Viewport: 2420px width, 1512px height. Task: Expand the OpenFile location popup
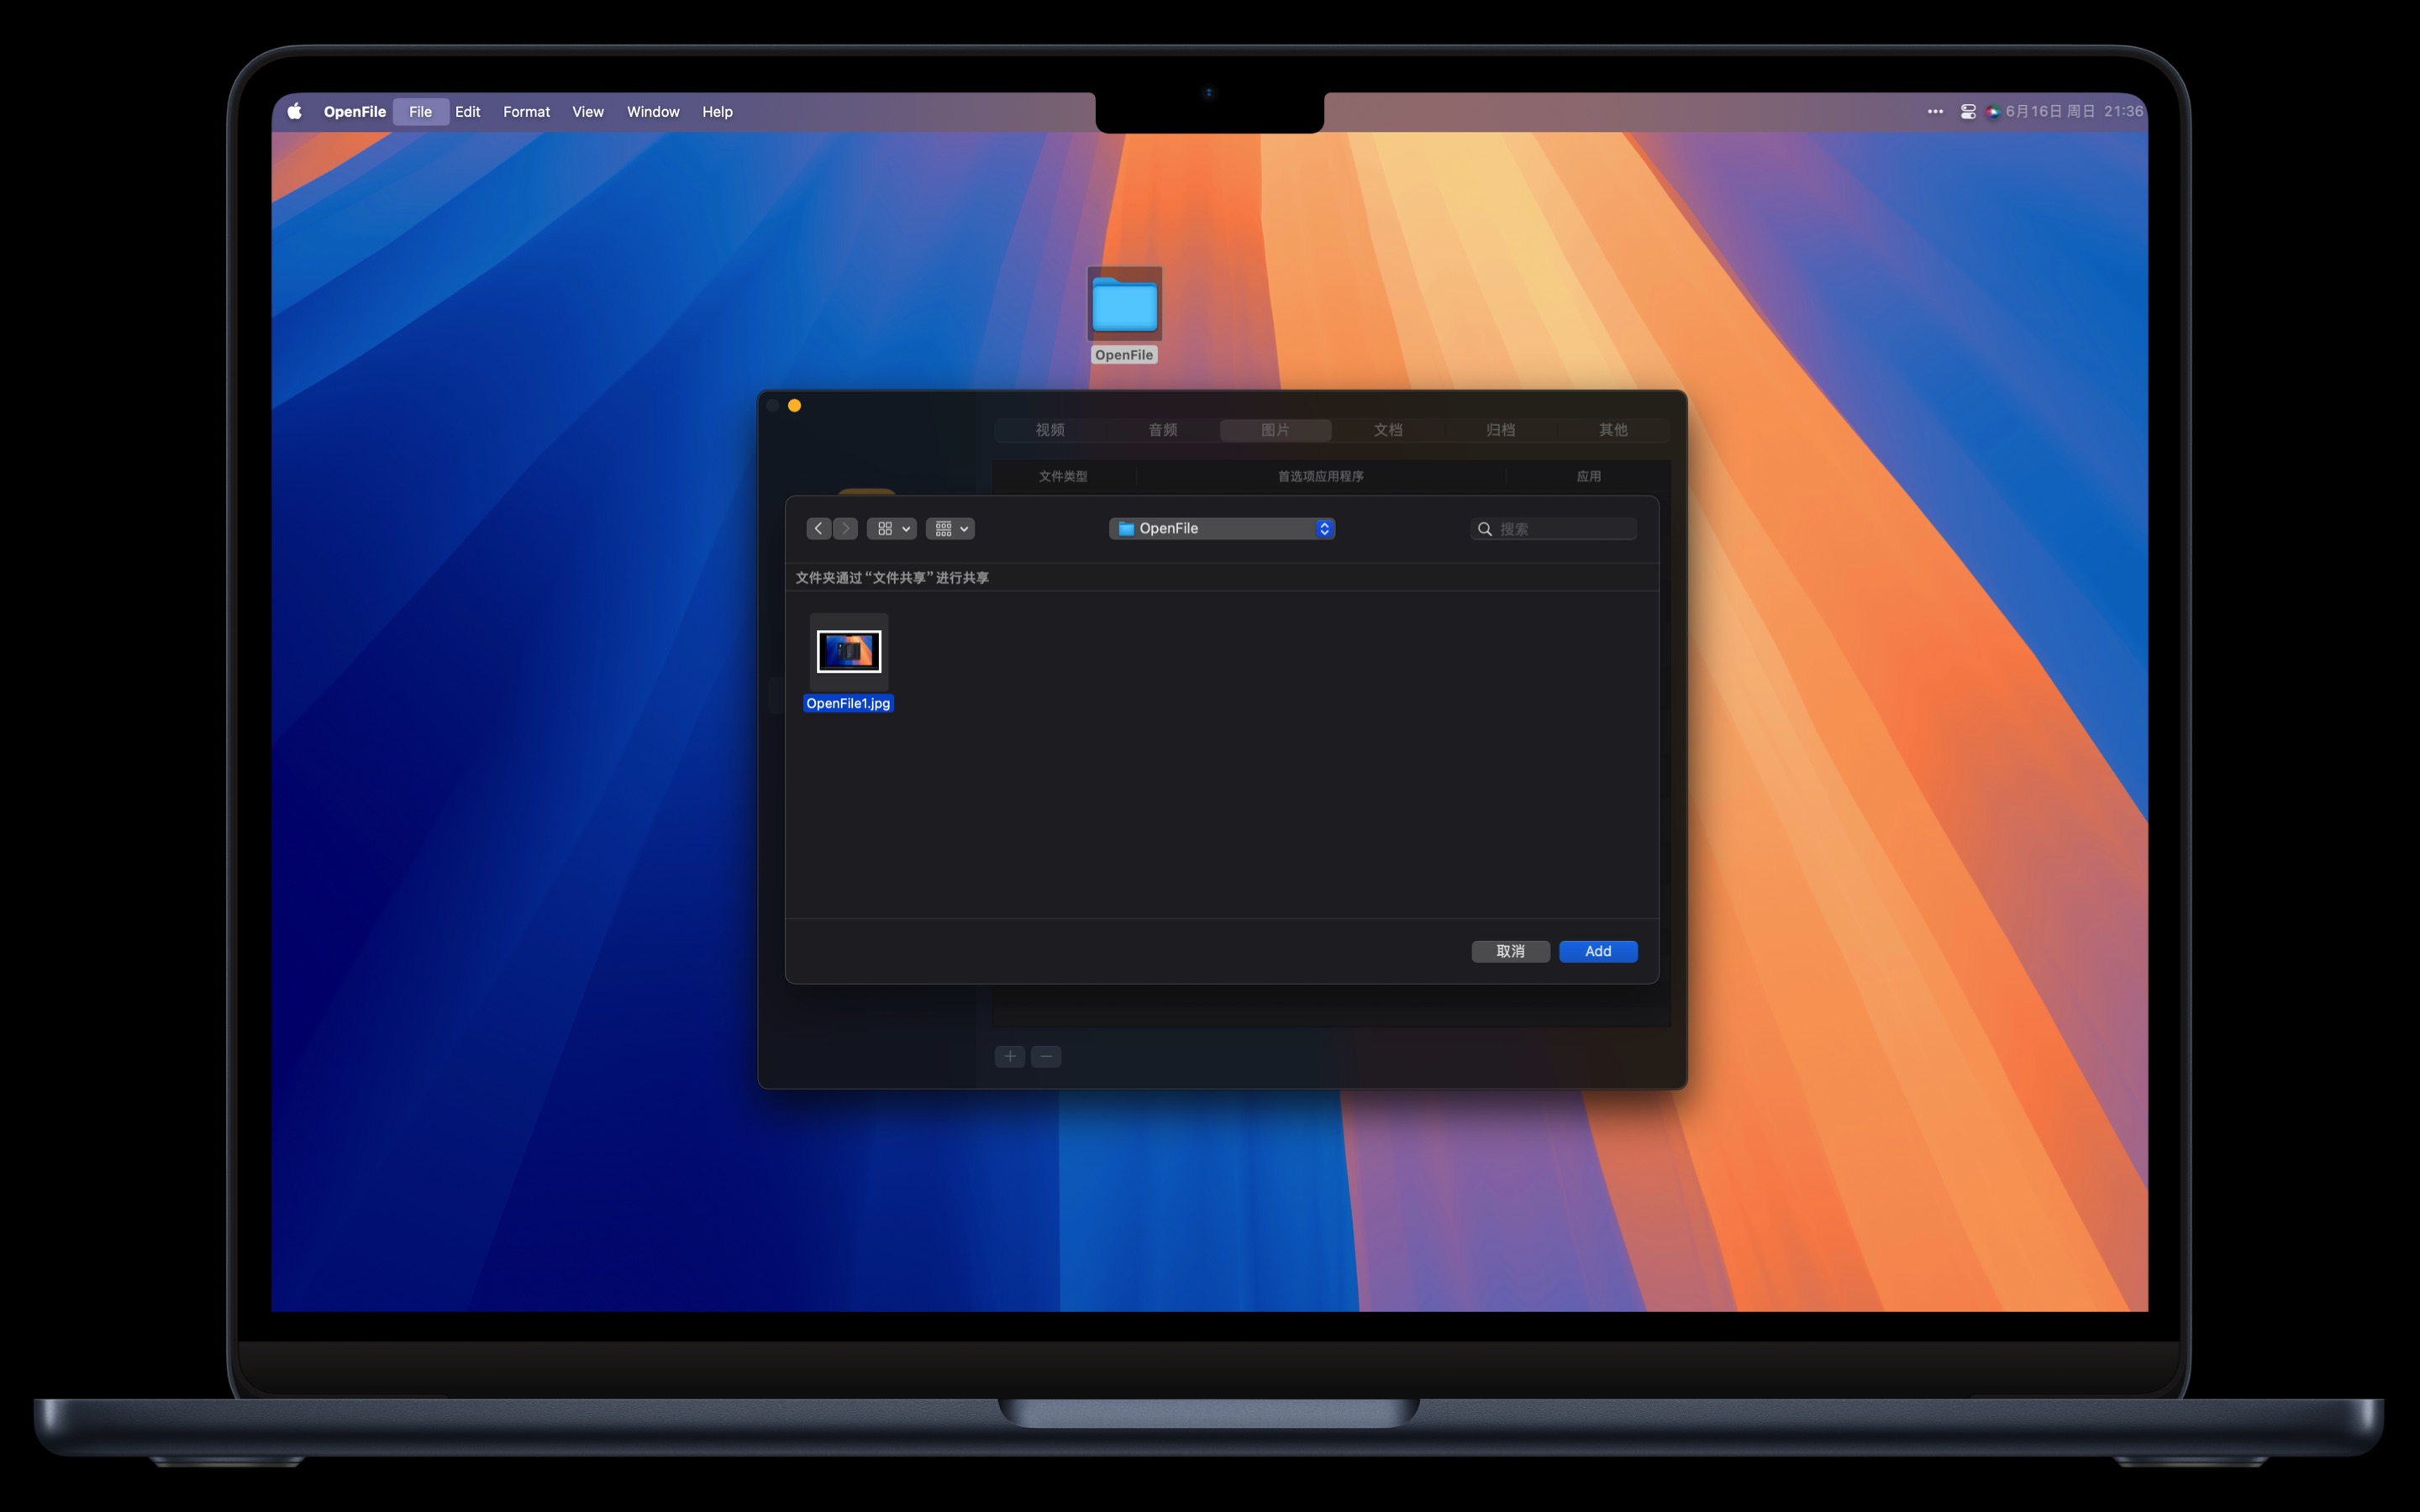click(1222, 528)
